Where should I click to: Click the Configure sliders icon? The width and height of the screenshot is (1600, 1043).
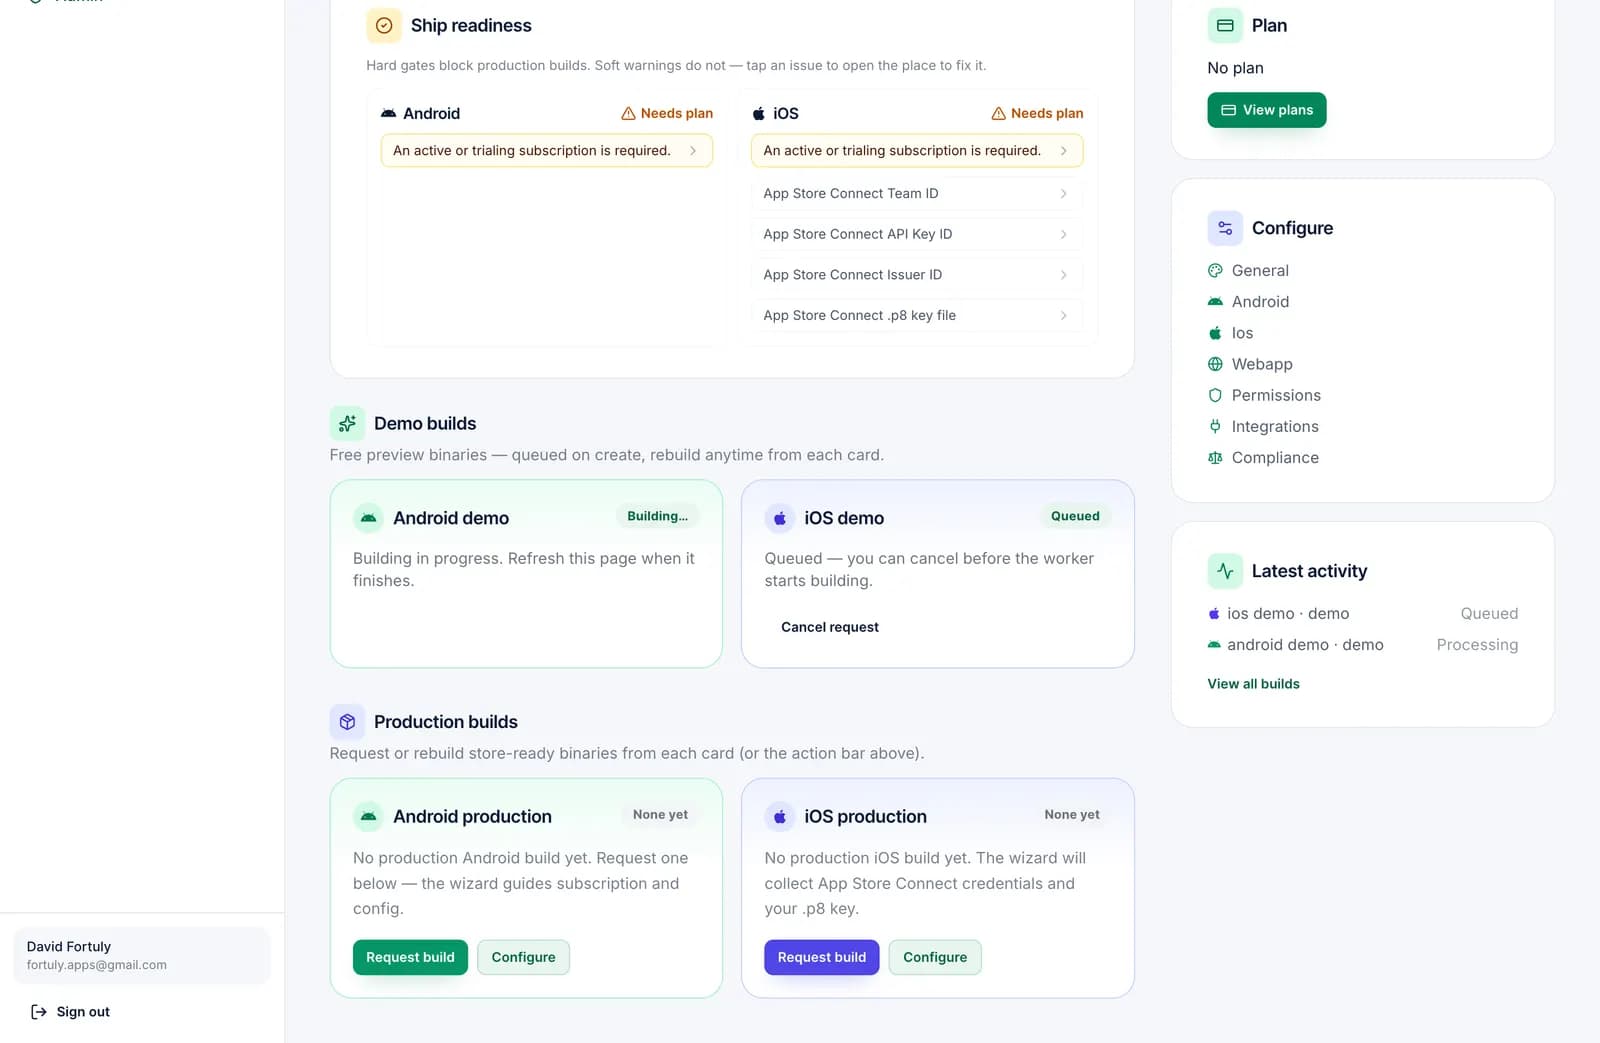click(1225, 229)
